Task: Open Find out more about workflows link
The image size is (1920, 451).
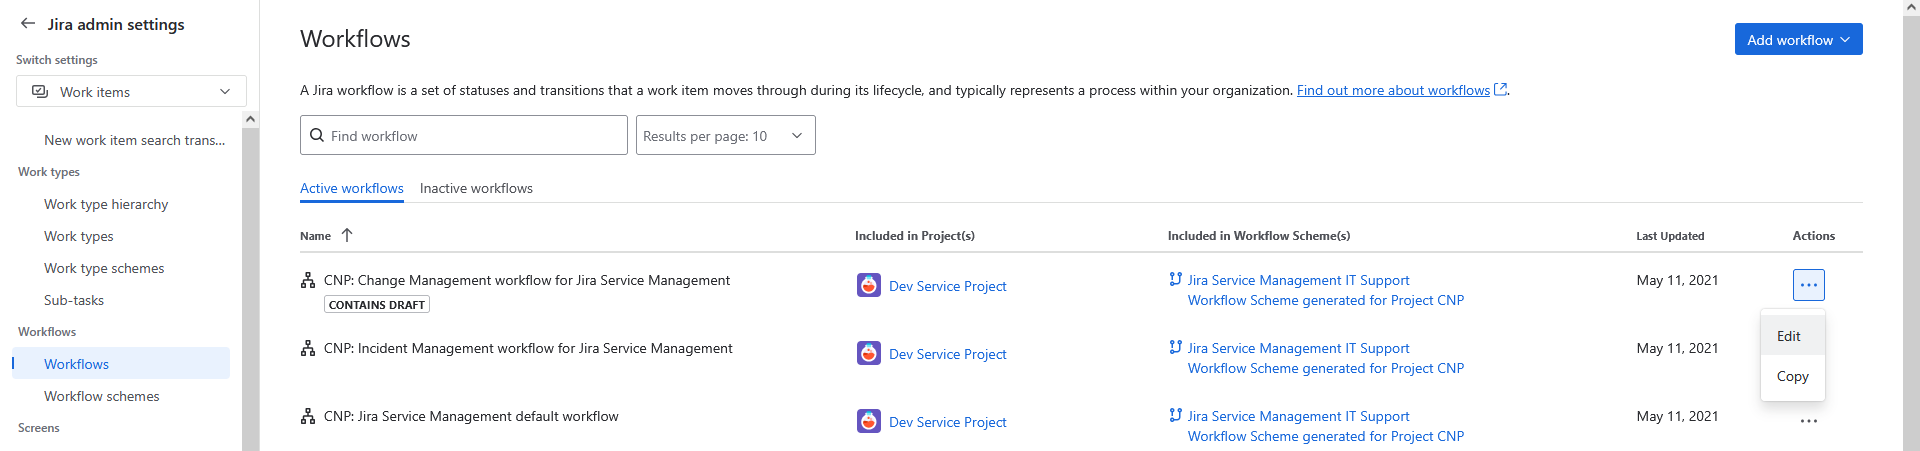Action: [1393, 91]
